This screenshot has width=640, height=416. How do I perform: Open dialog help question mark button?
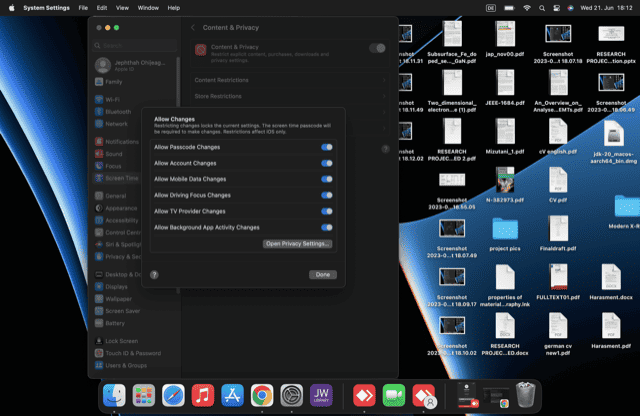coord(154,275)
